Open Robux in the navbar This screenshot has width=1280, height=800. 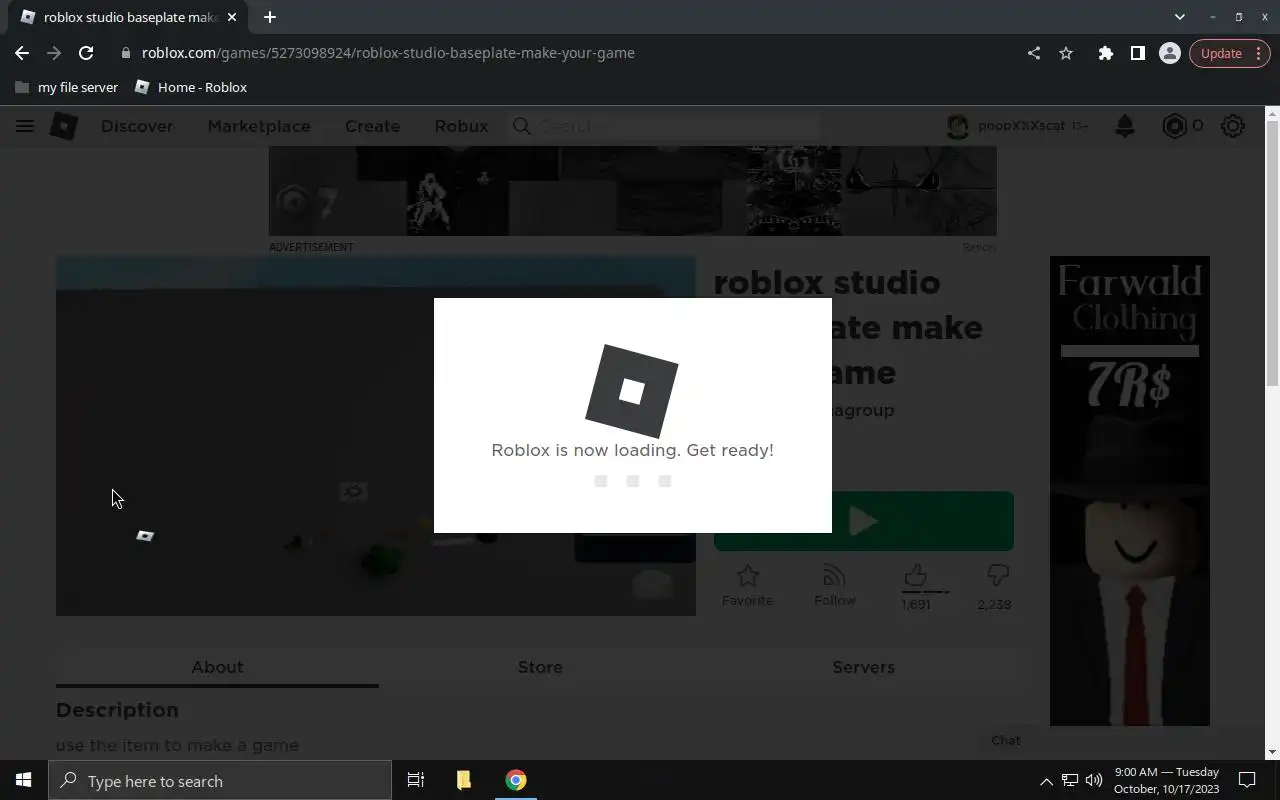(x=461, y=126)
